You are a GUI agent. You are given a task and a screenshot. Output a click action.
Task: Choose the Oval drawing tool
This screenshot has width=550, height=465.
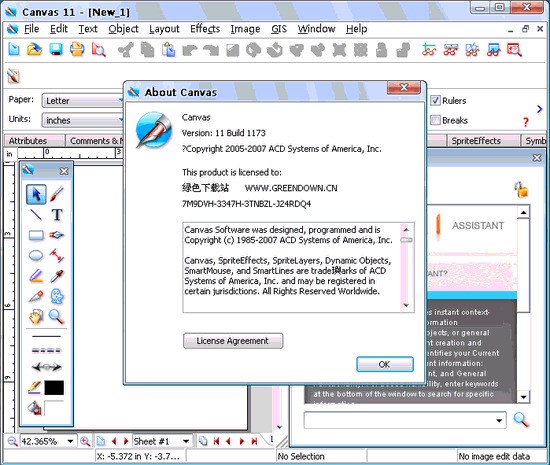(x=36, y=256)
